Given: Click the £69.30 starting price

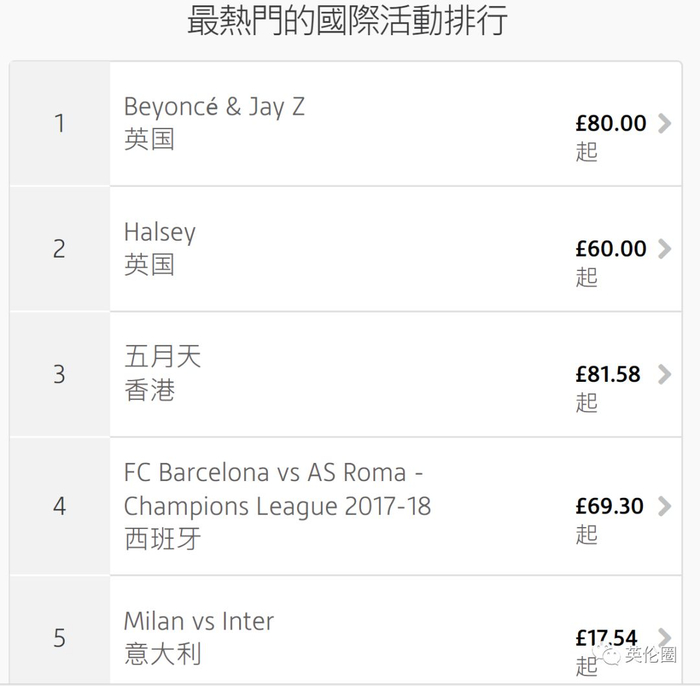Looking at the screenshot, I should click(609, 506).
